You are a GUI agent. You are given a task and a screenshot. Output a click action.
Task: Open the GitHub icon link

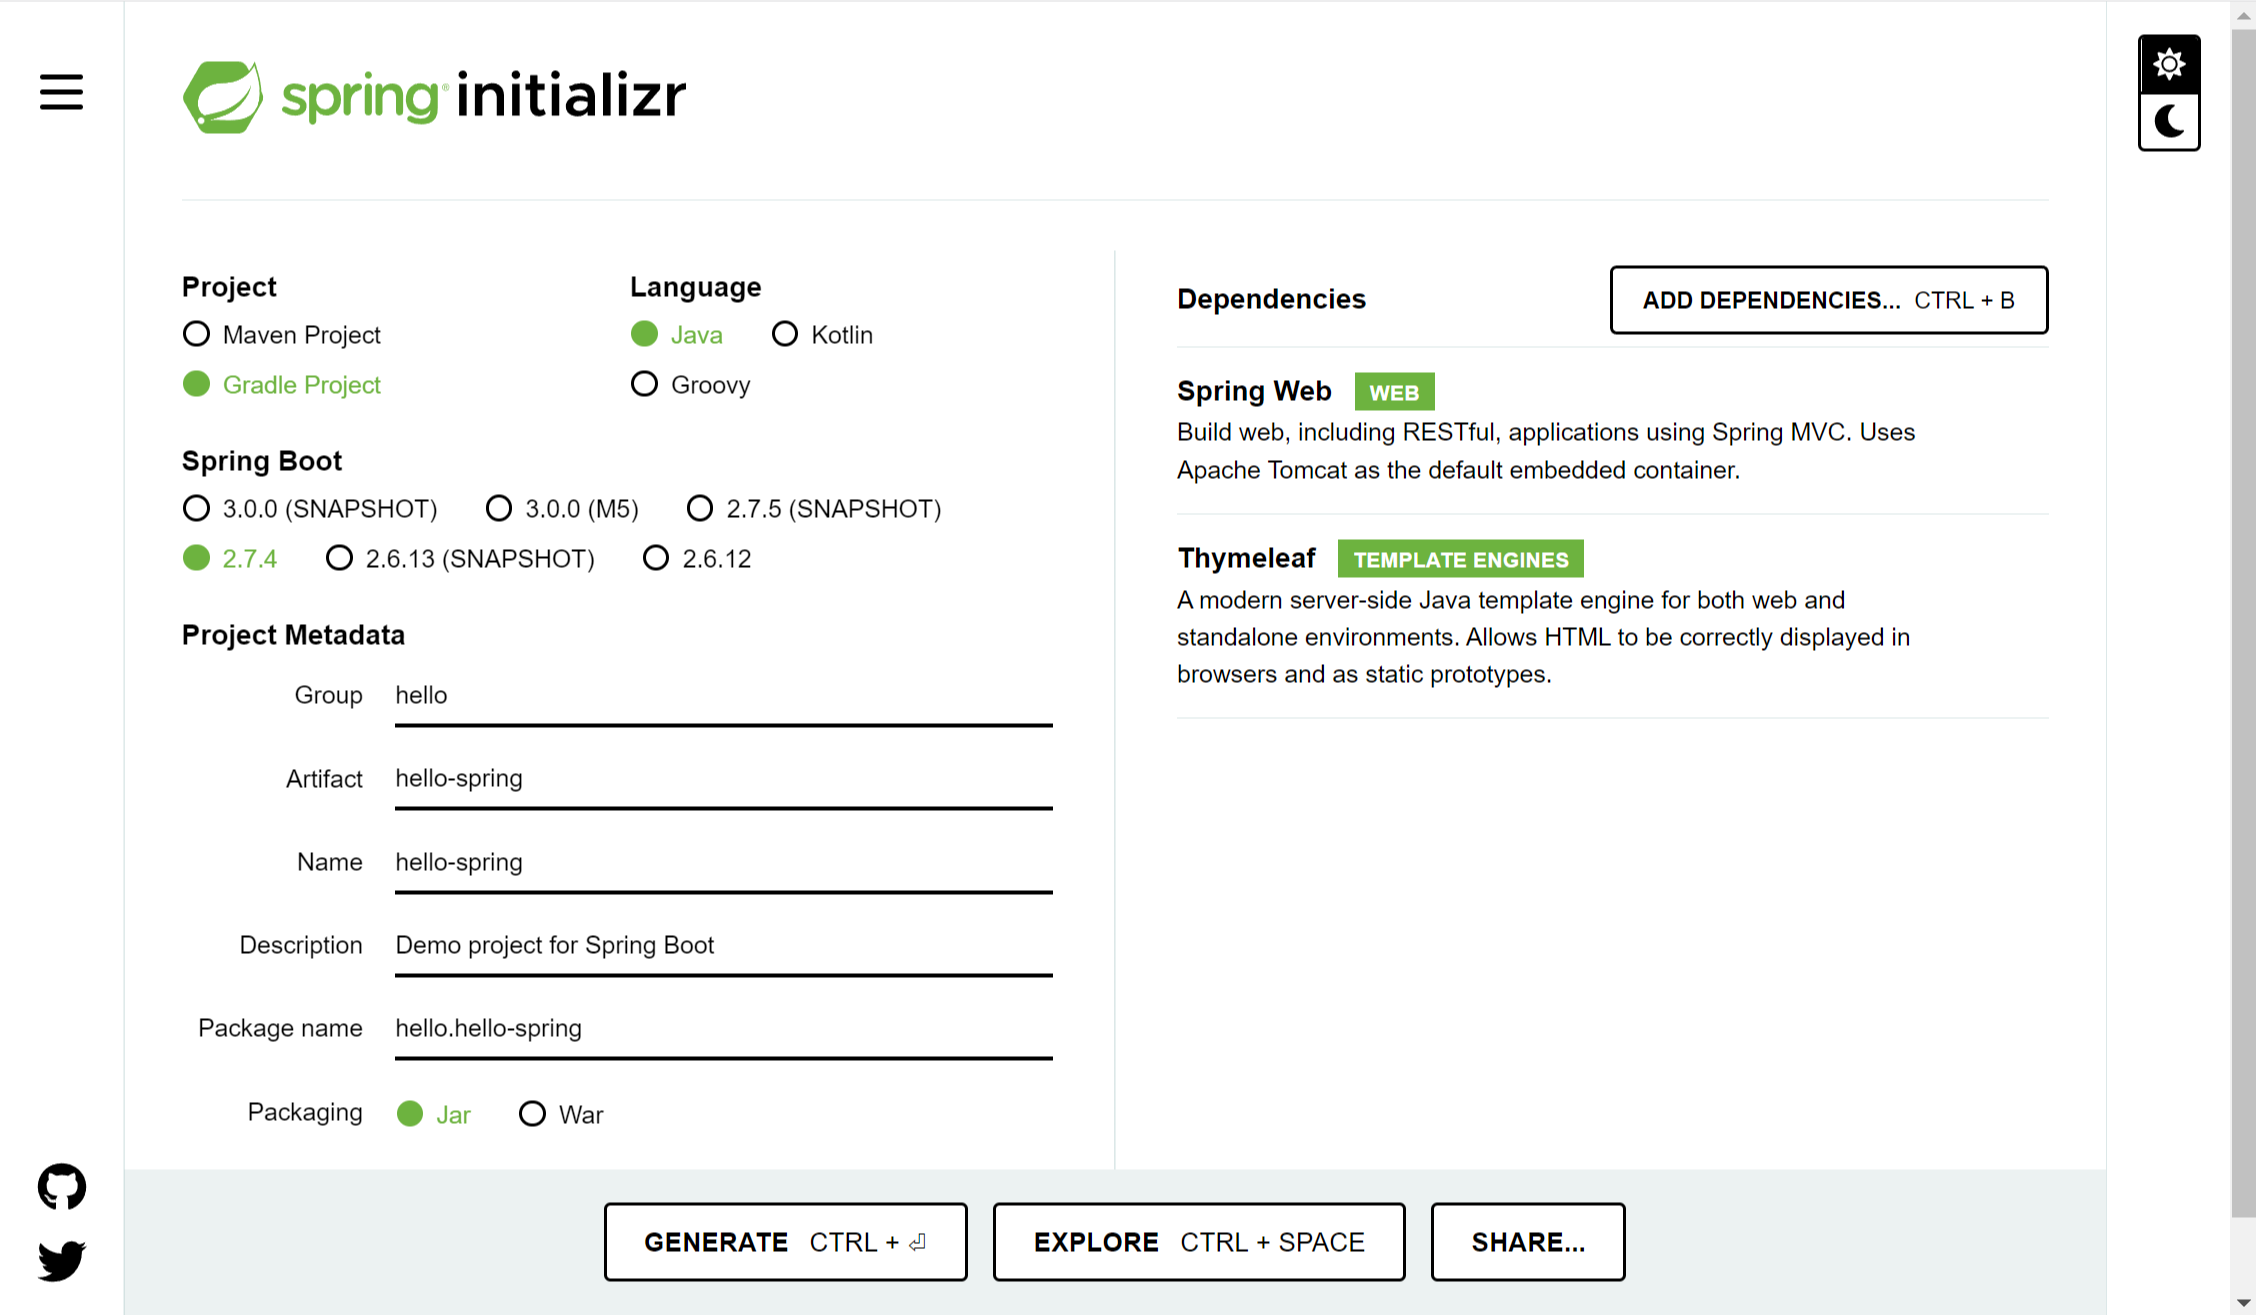[x=62, y=1186]
